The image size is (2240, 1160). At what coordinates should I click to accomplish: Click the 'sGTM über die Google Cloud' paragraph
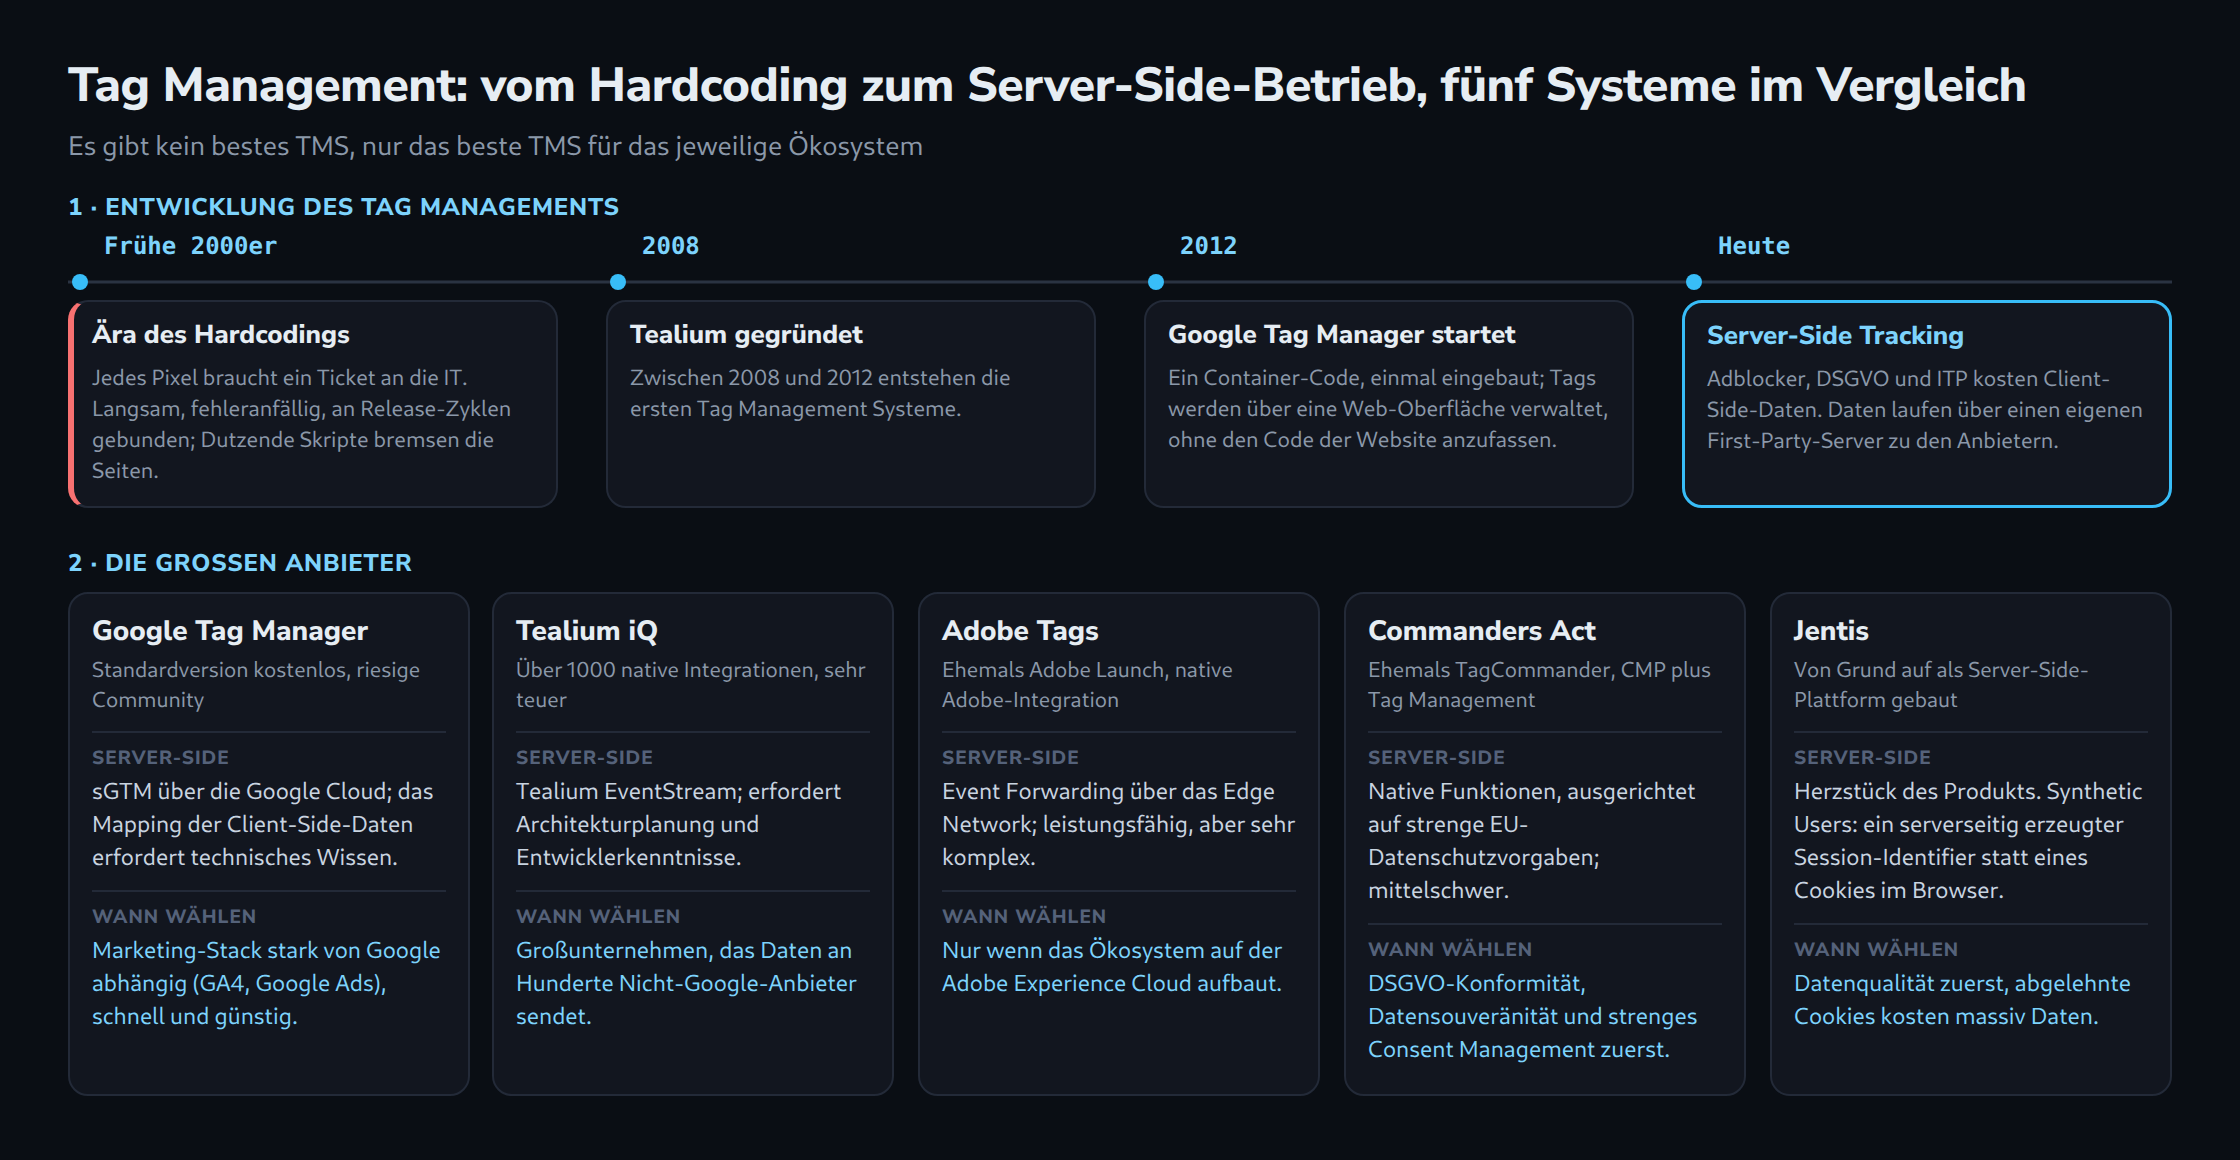(263, 824)
